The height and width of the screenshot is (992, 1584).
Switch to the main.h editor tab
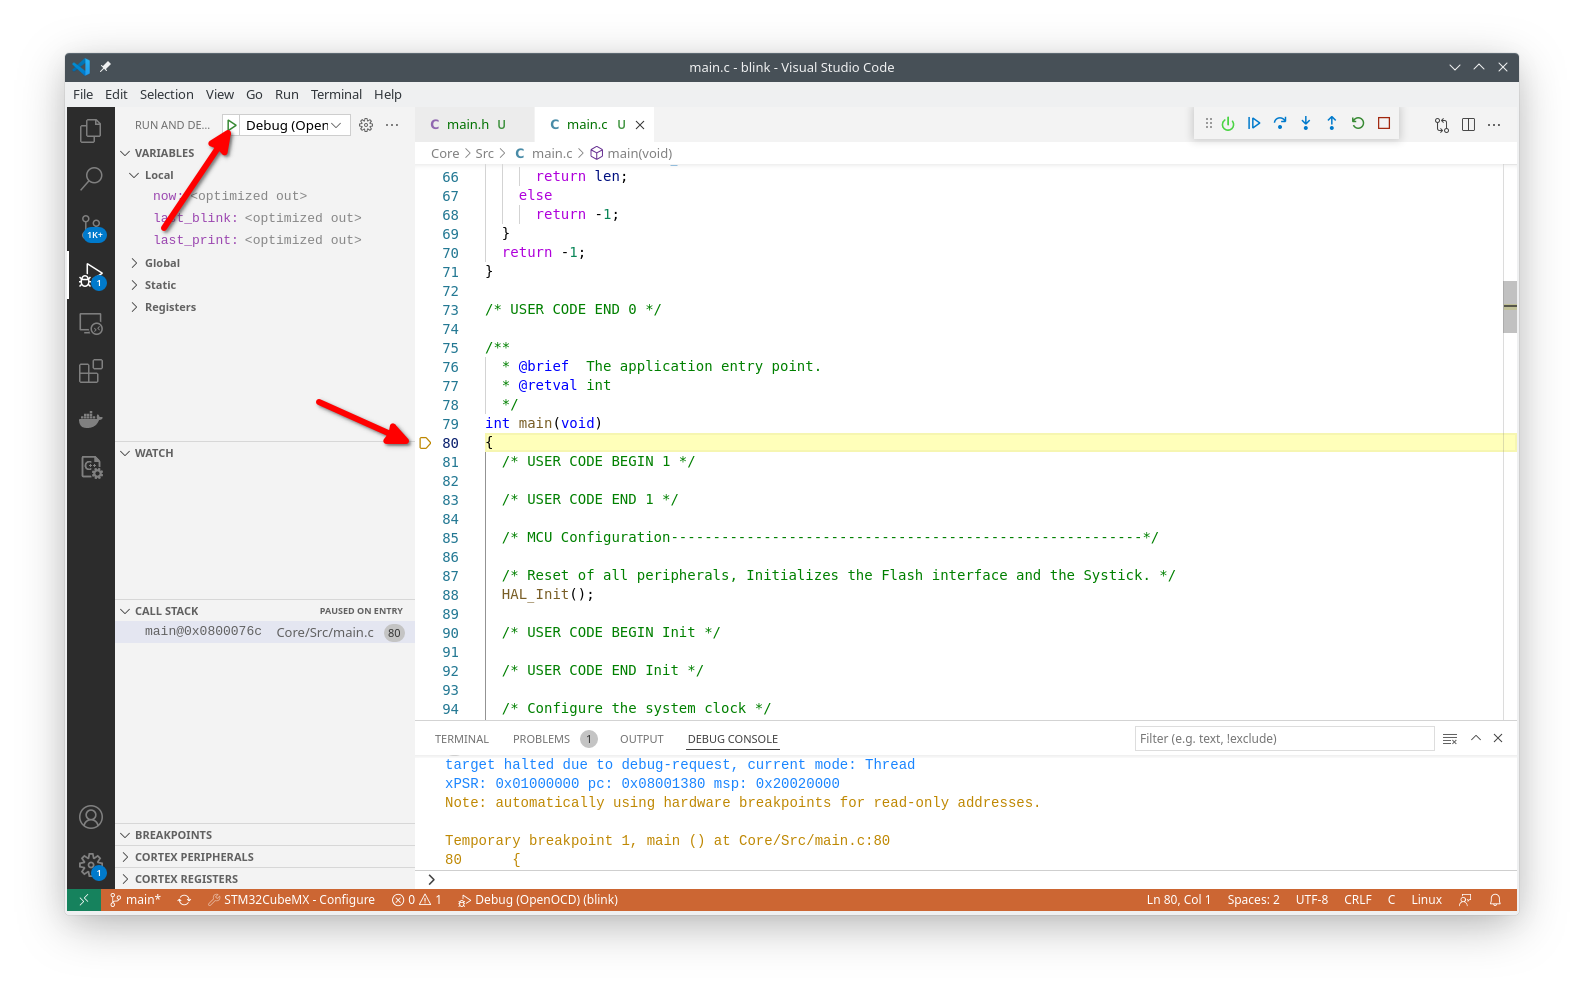(x=468, y=125)
